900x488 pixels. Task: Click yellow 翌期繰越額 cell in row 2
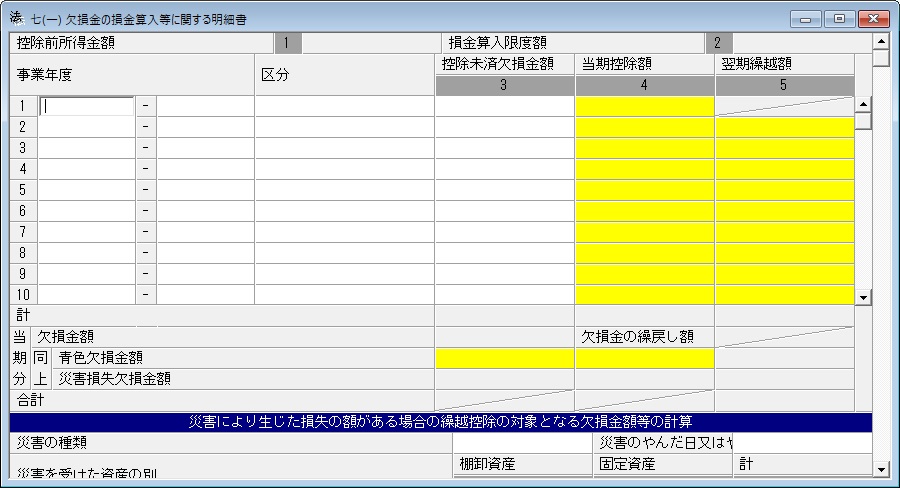785,127
